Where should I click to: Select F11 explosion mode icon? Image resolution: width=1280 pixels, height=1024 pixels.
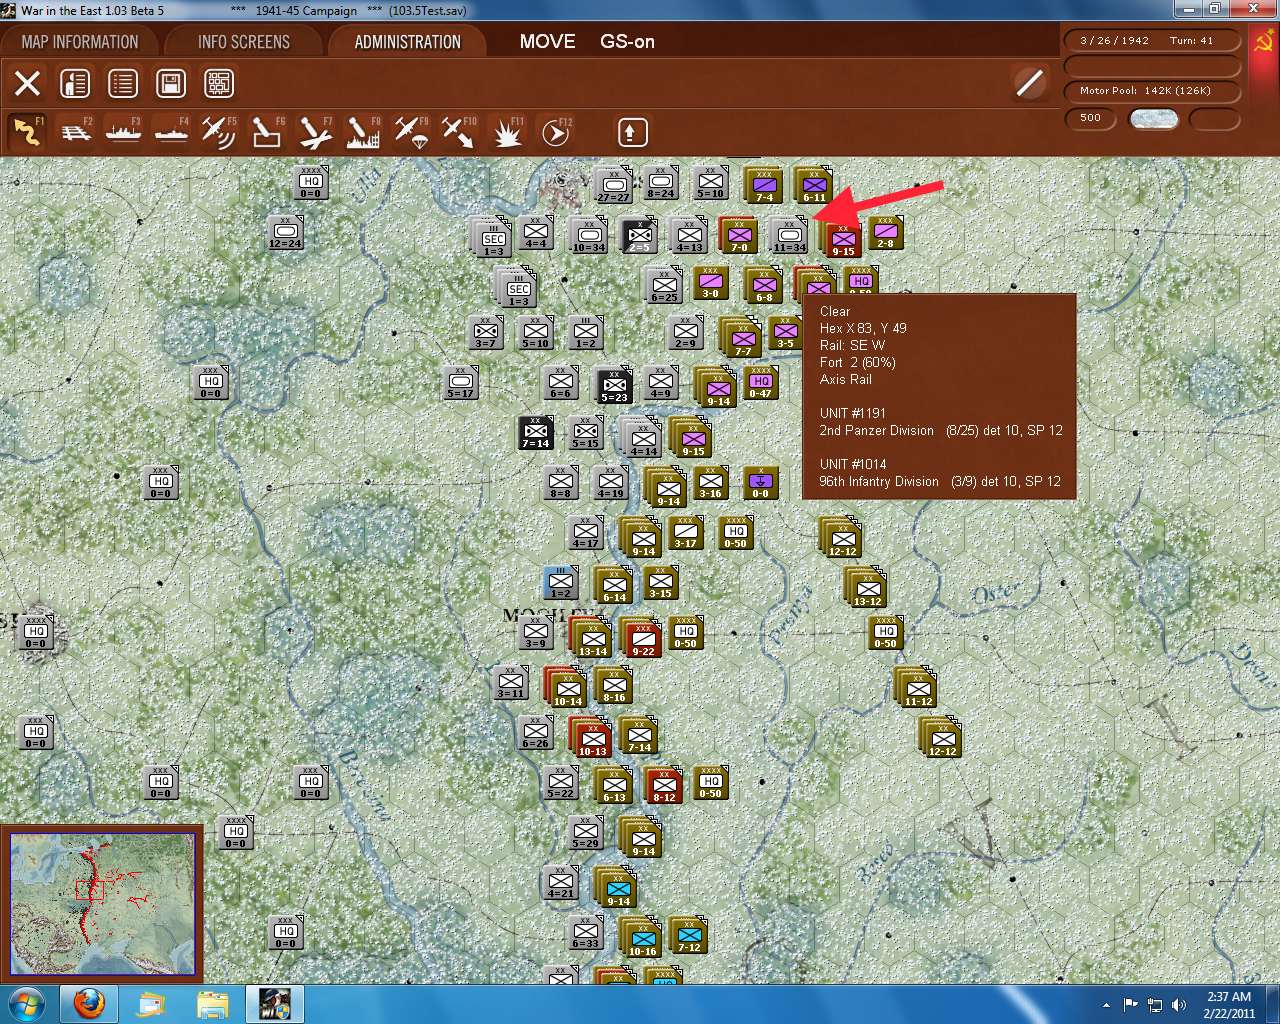point(507,132)
